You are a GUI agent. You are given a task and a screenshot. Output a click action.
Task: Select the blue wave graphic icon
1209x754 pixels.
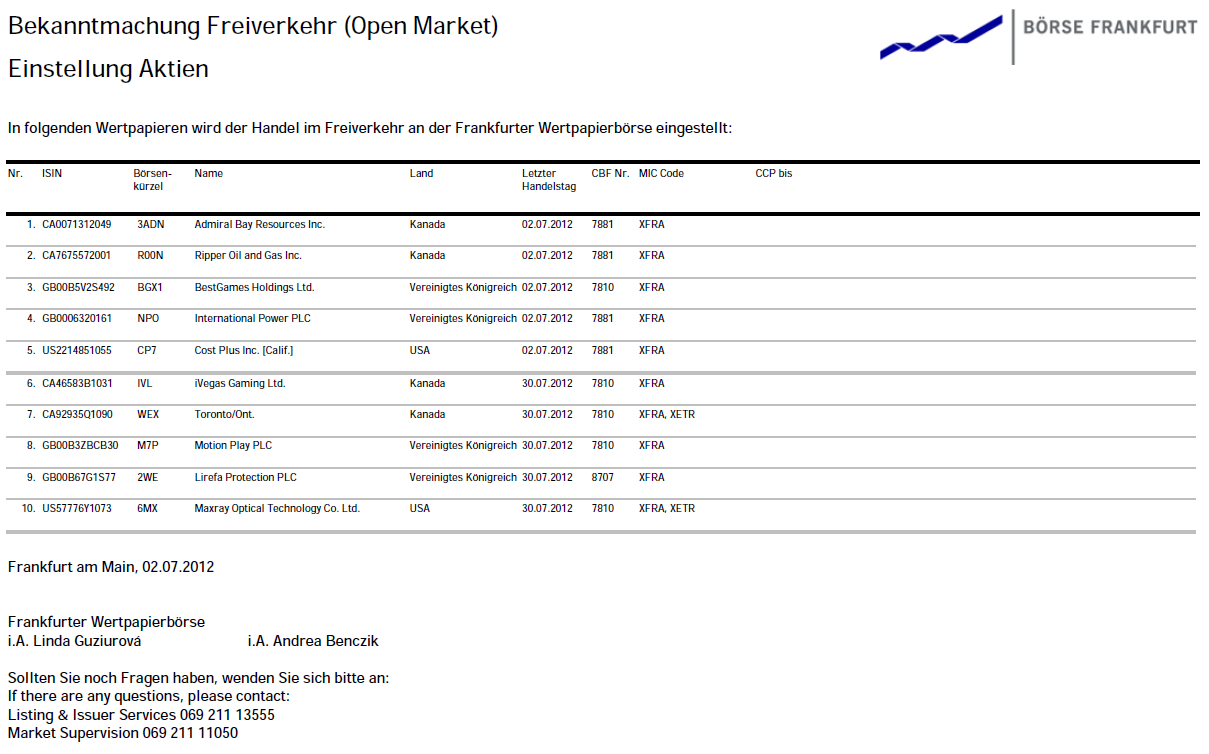pos(938,38)
